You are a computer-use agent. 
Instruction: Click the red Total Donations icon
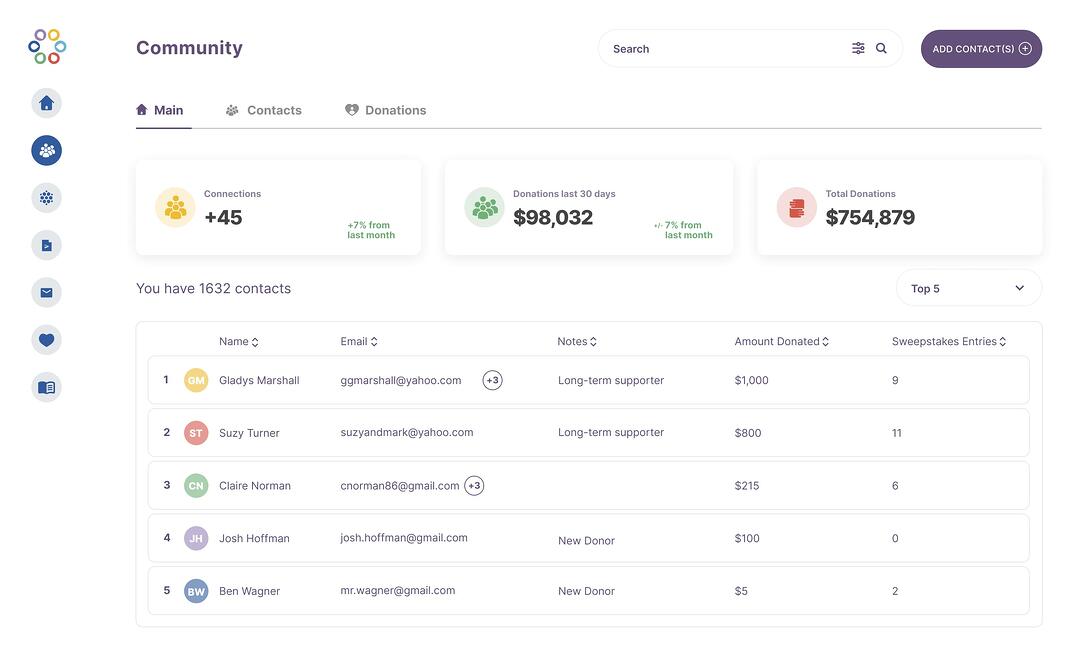pos(797,207)
